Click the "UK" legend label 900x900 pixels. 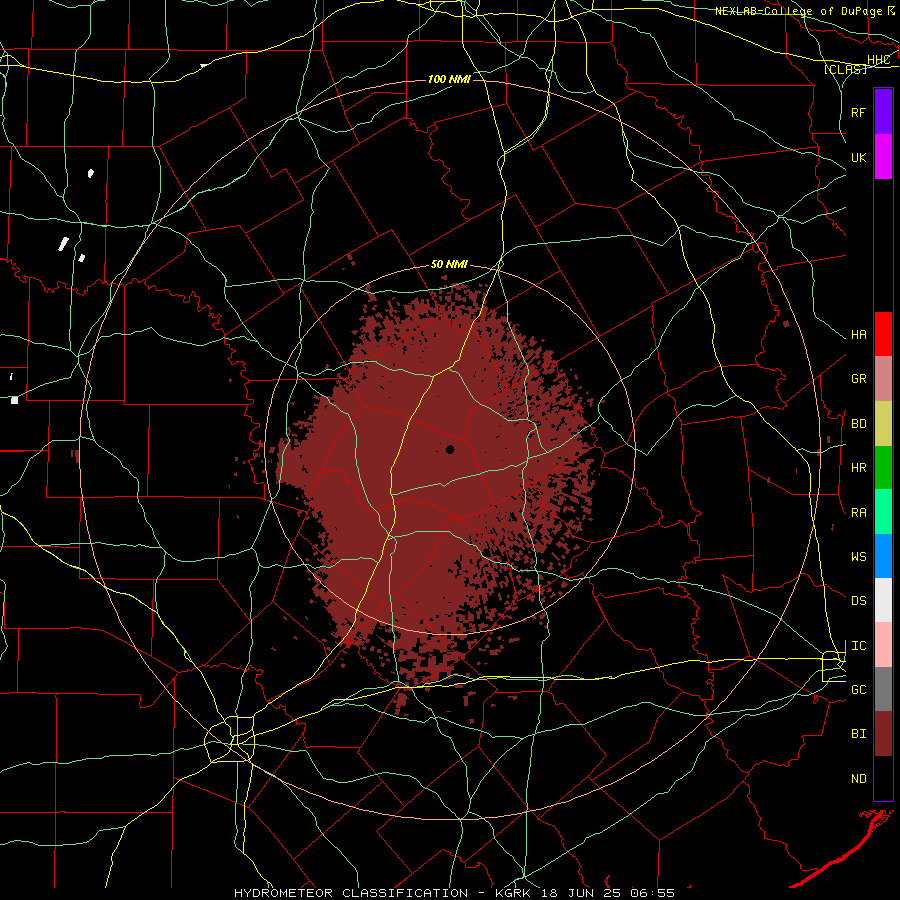[x=858, y=158]
